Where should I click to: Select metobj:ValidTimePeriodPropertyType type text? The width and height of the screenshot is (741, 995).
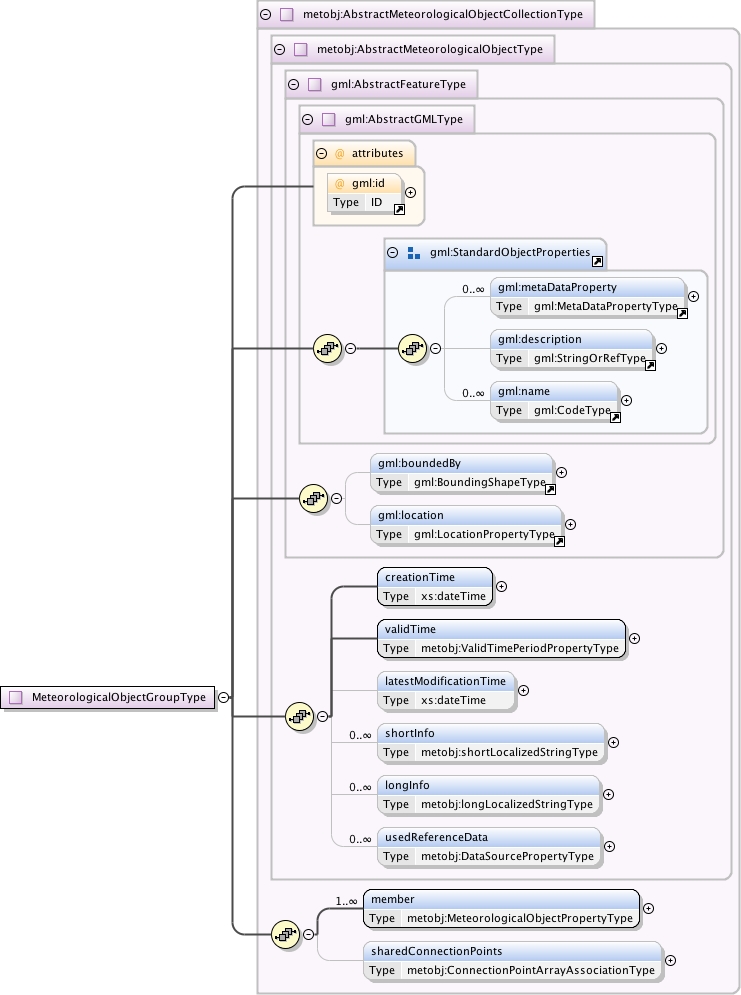point(520,648)
